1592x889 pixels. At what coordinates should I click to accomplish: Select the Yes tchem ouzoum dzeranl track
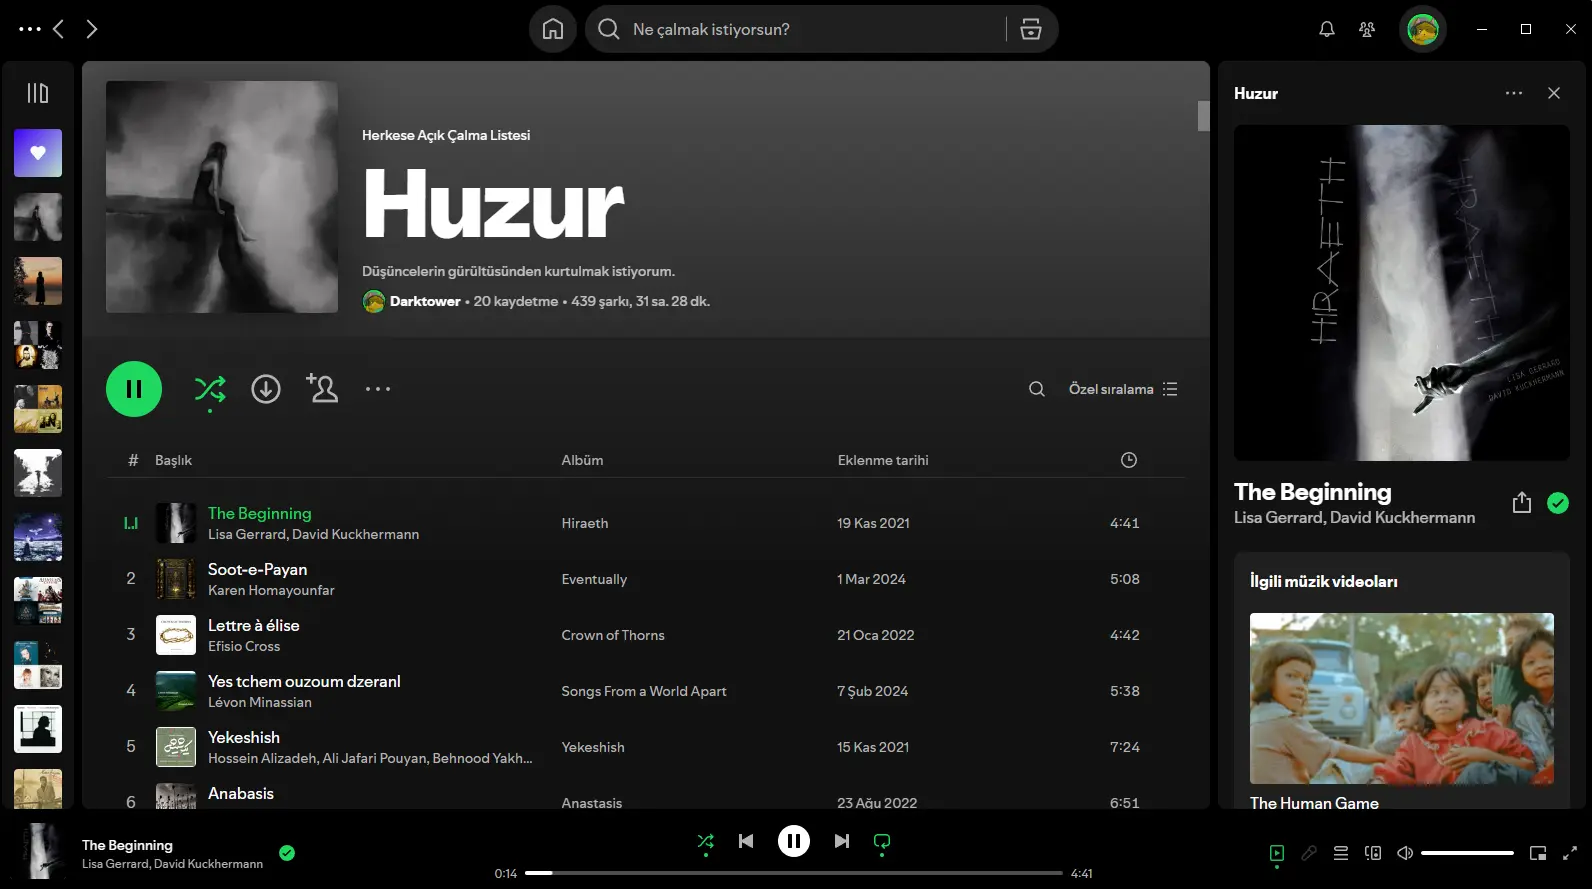tap(304, 681)
